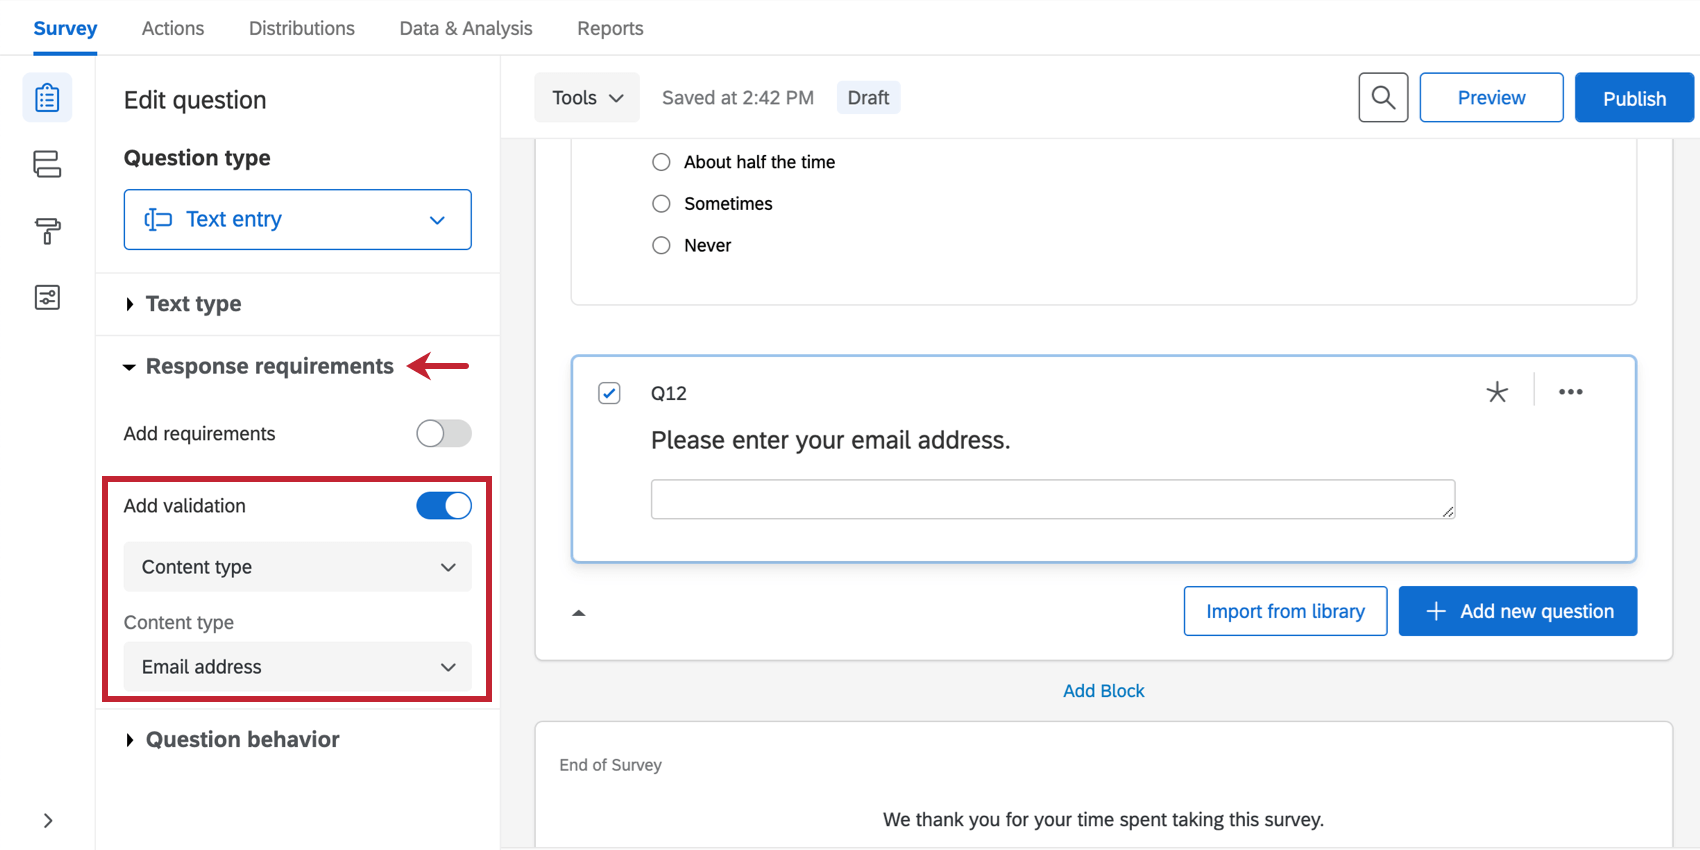Viewport: 1700px width, 850px height.
Task: Click in the email address text field
Action: 1053,499
